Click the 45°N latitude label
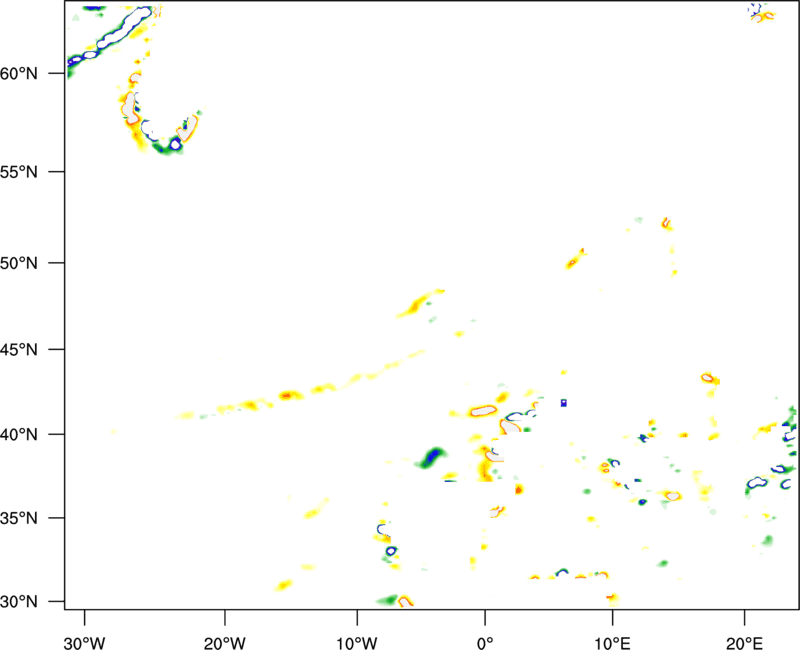Image resolution: width=800 pixels, height=650 pixels. pos(19,349)
